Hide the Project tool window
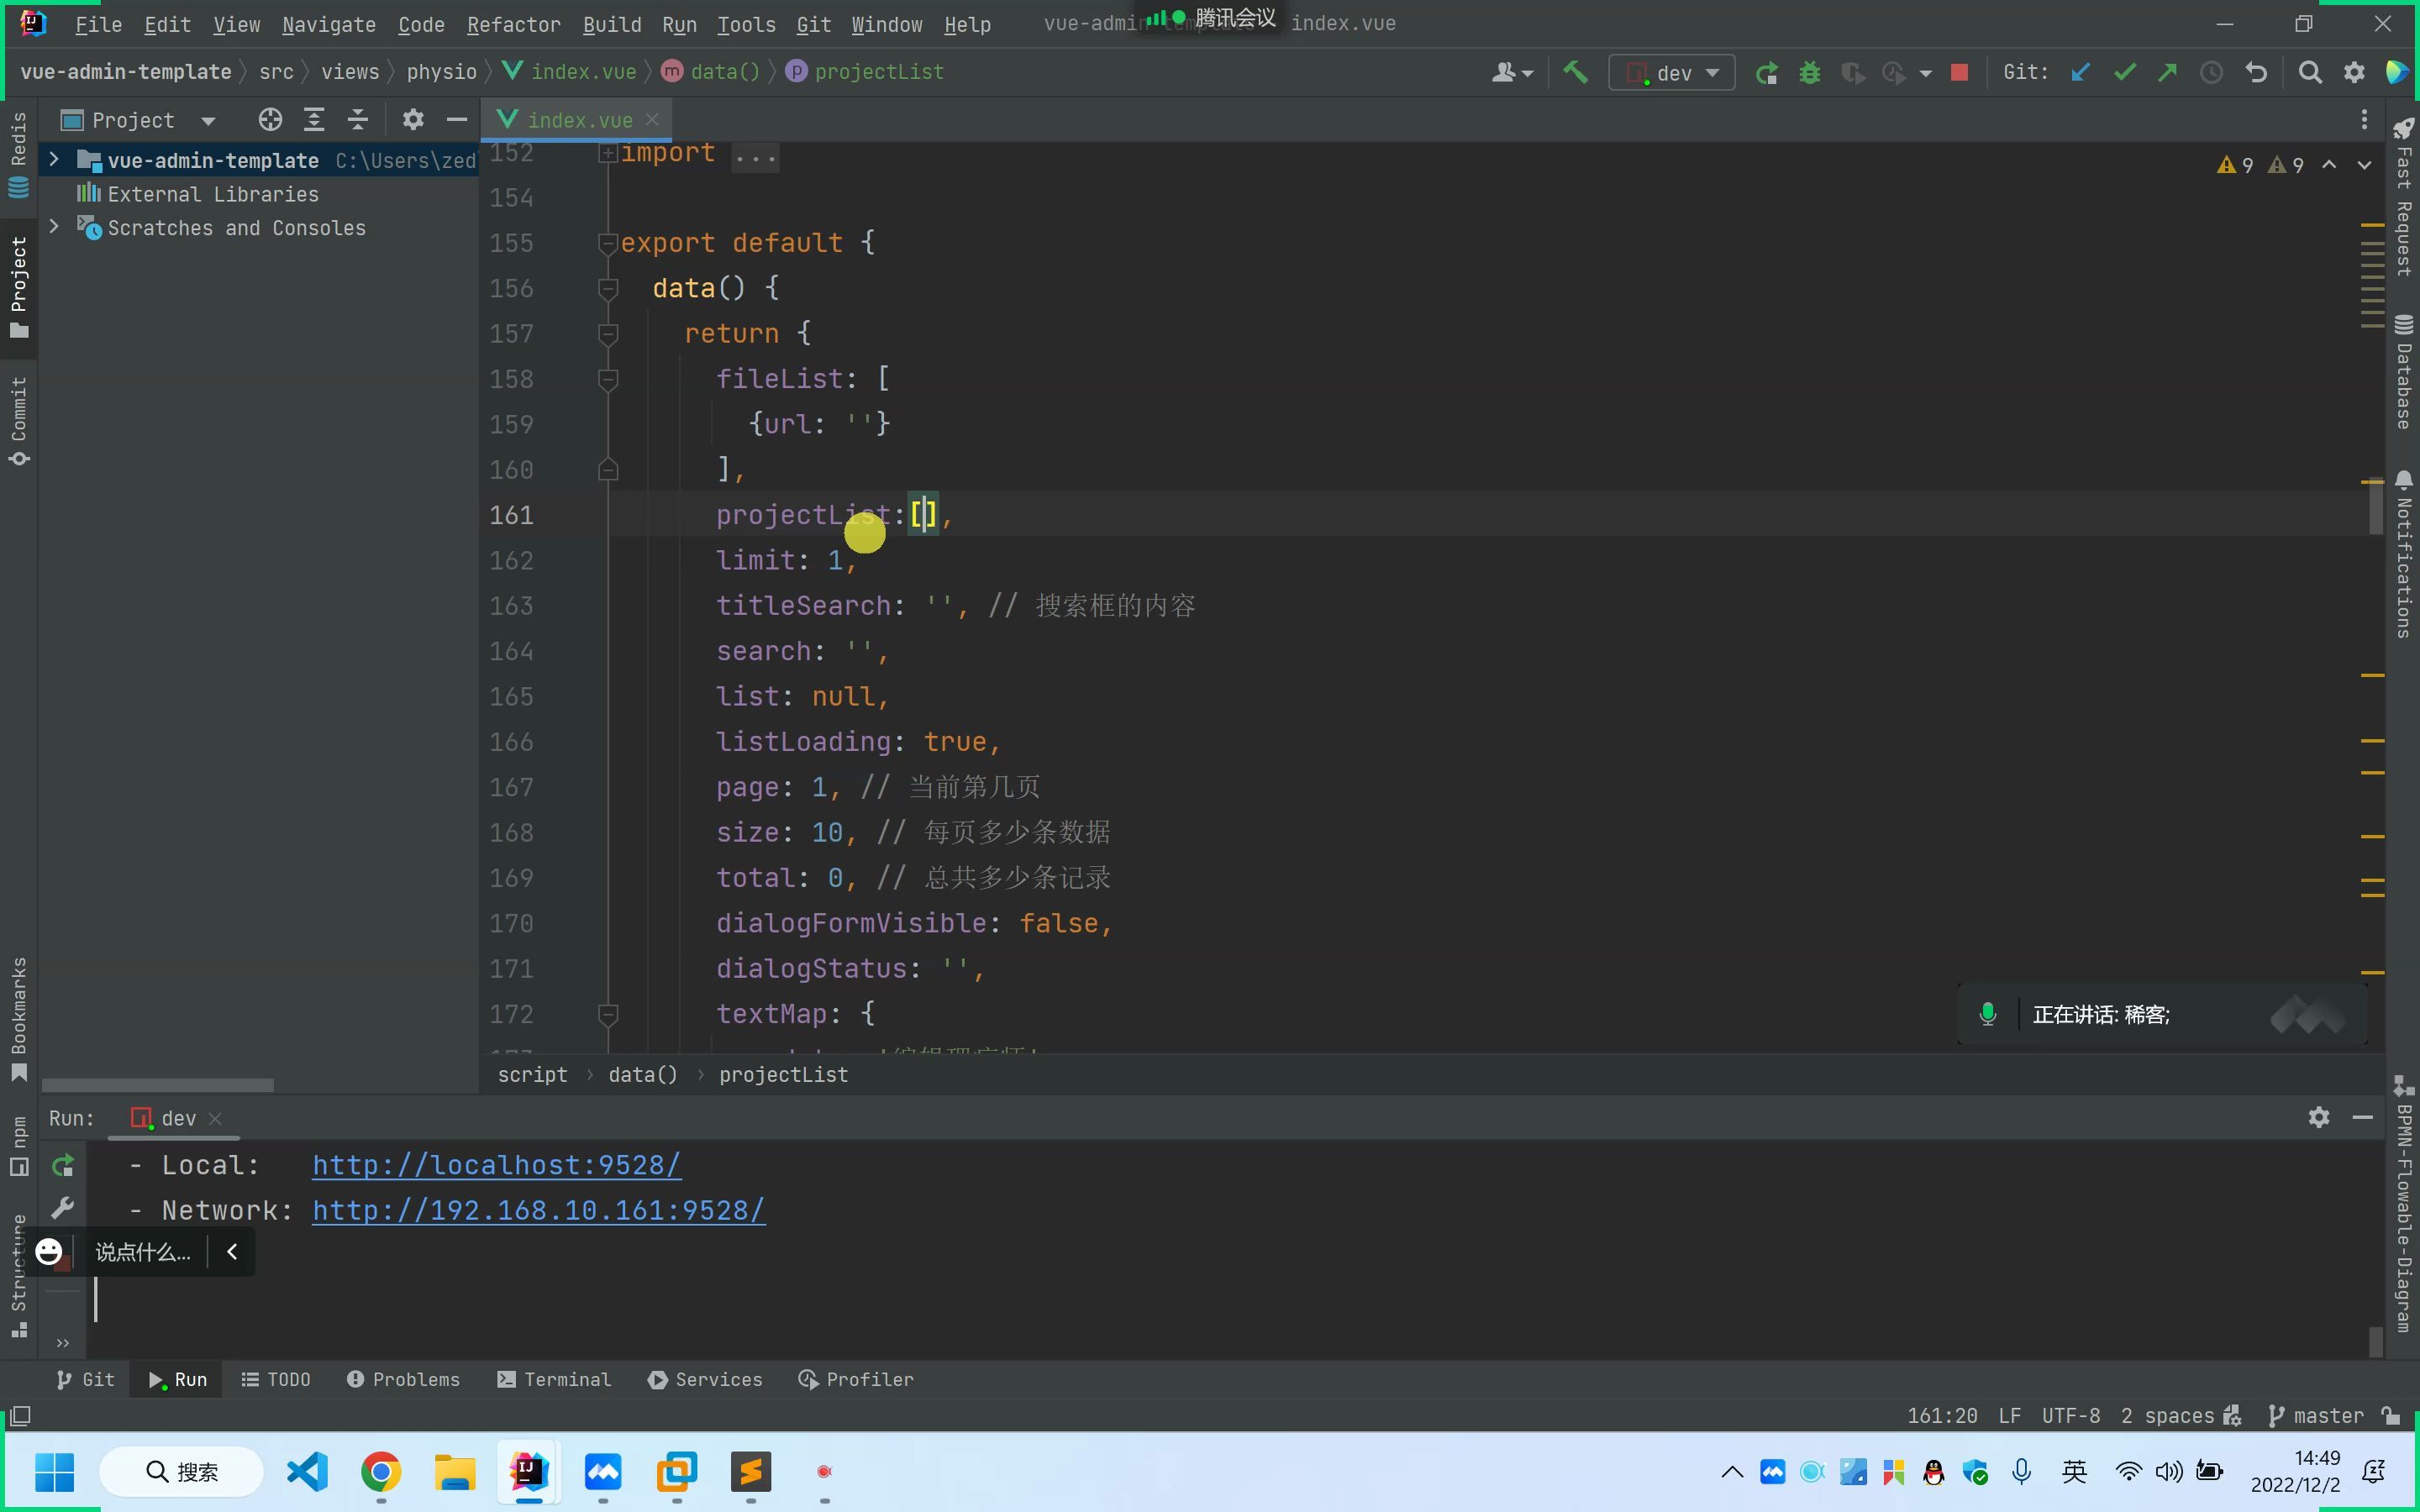The width and height of the screenshot is (2420, 1512). (x=456, y=120)
